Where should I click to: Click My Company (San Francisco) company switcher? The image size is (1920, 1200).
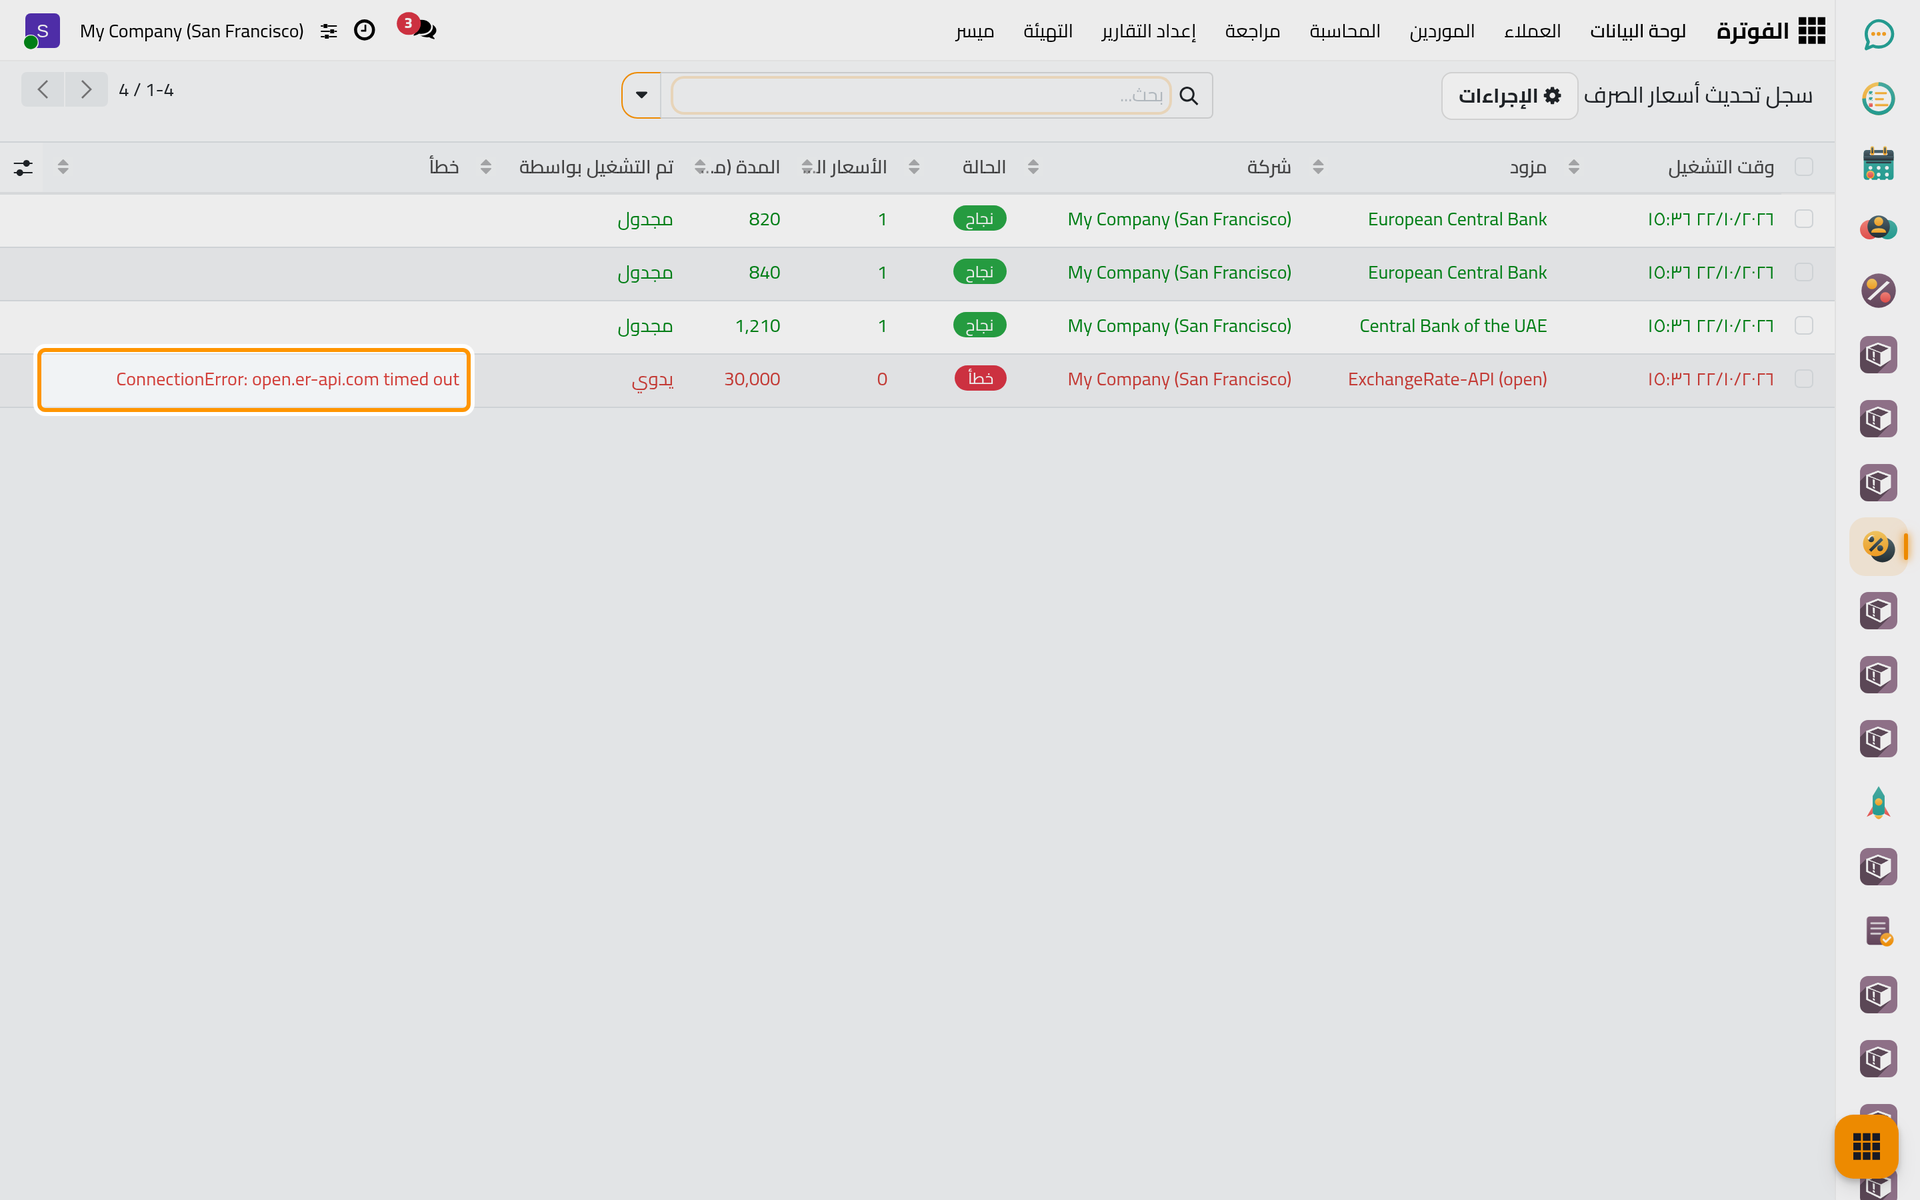point(192,31)
